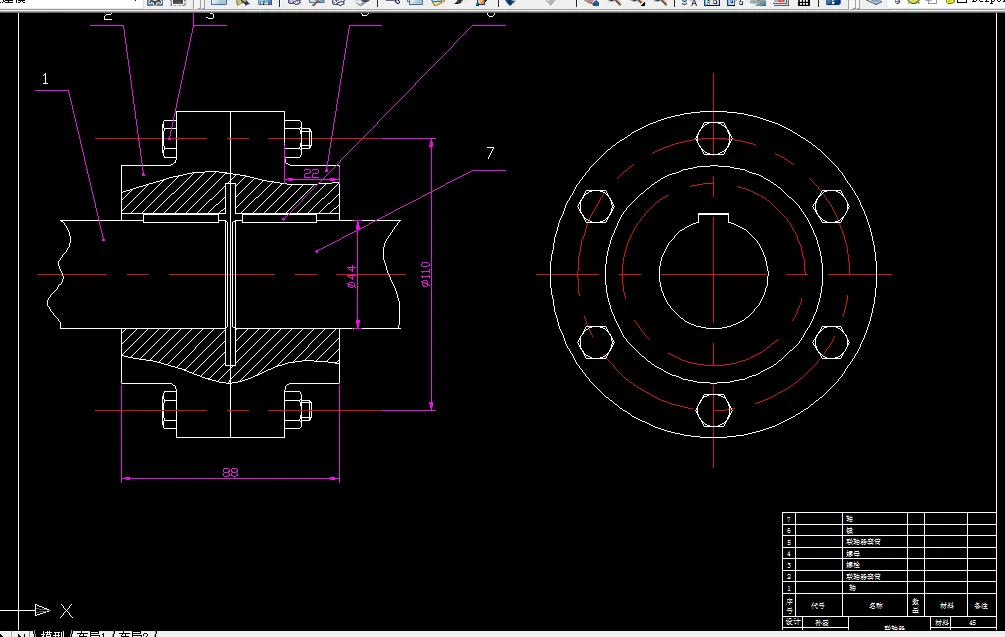
Task: Click the 设计 cell in the title block
Action: click(793, 622)
